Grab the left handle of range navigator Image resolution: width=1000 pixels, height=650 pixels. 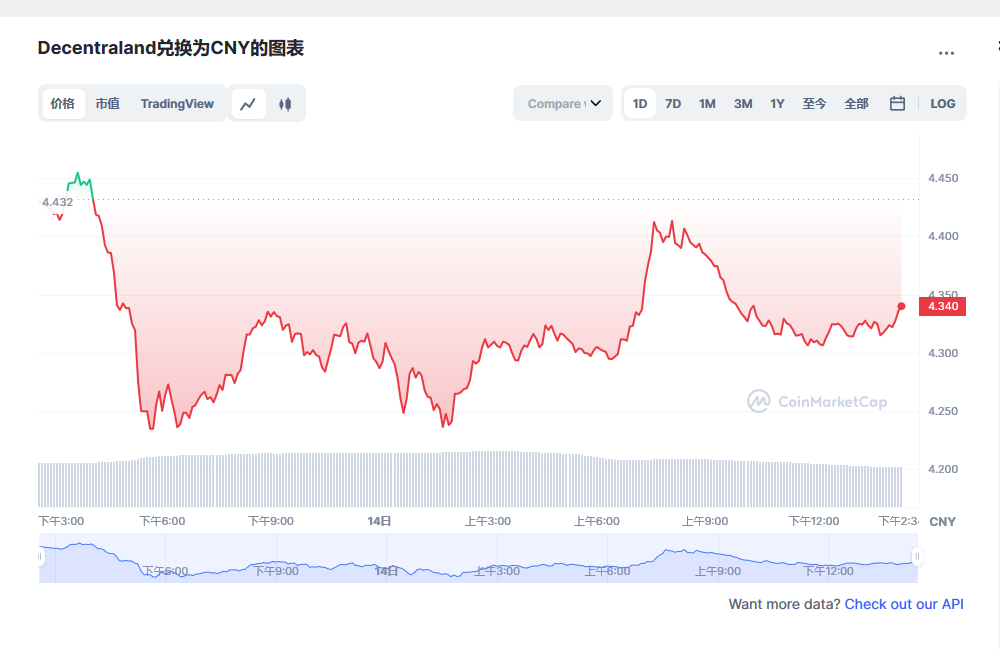(x=40, y=556)
